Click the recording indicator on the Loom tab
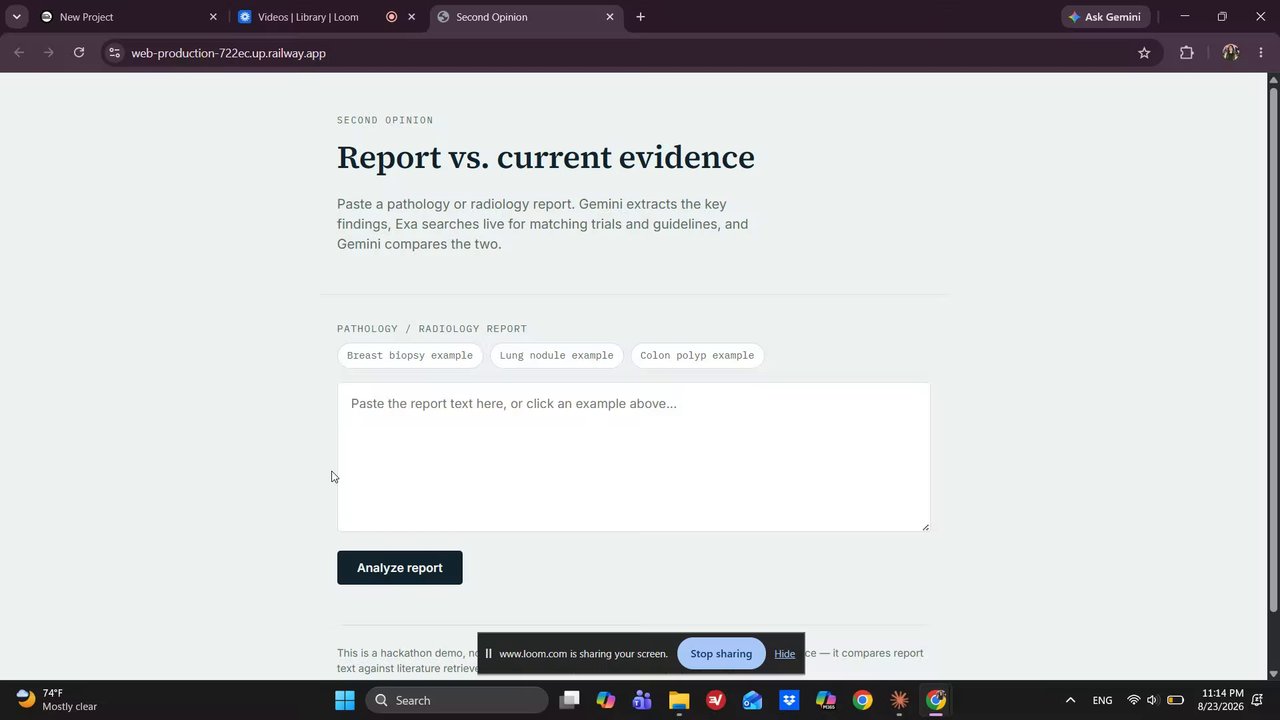This screenshot has height=720, width=1280. coord(391,17)
